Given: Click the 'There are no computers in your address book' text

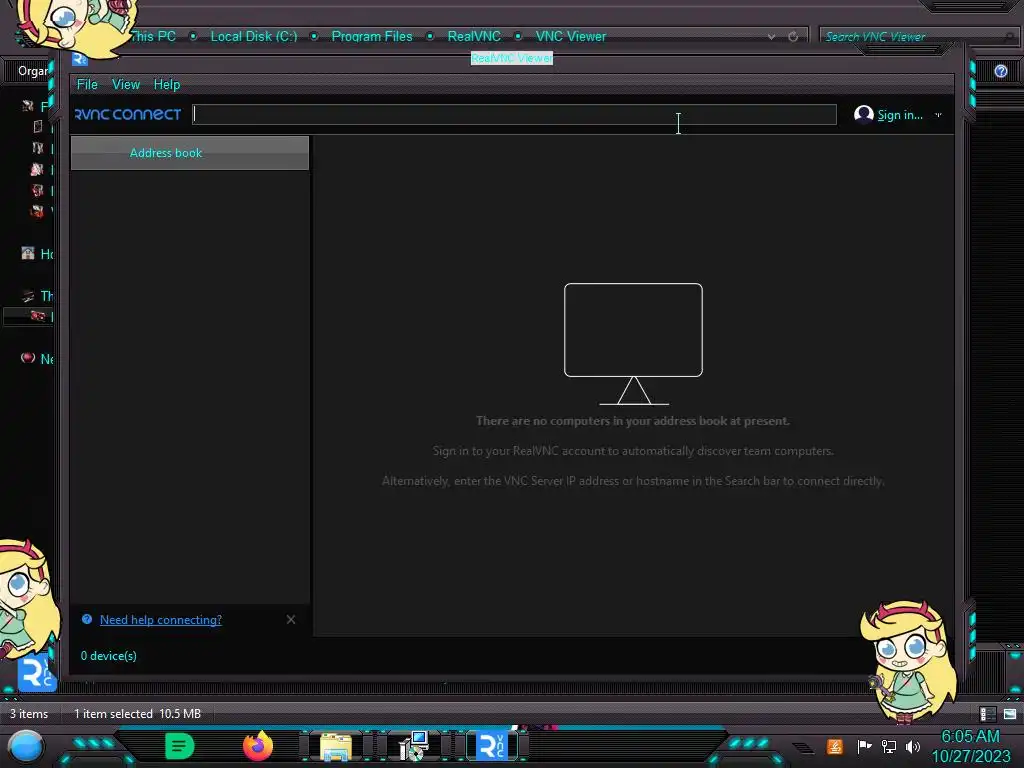Looking at the screenshot, I should pos(633,421).
